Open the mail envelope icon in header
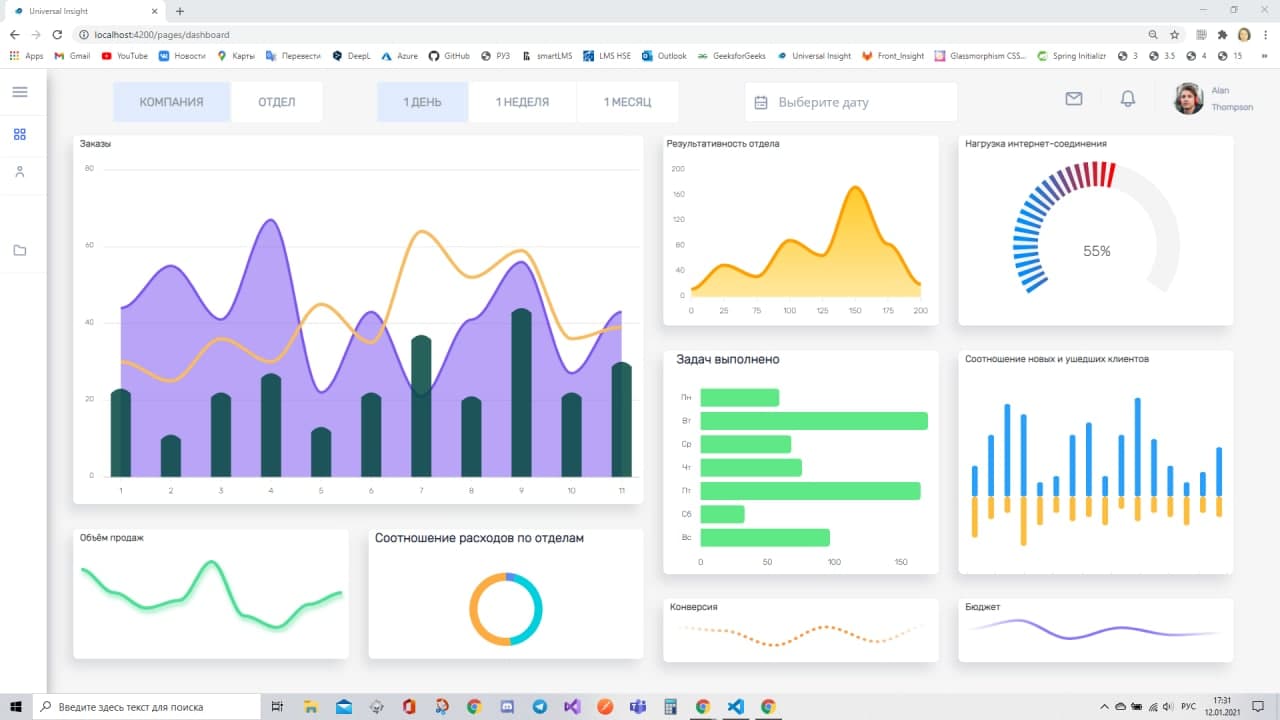Screen dimensions: 1280x720 [x=1074, y=99]
